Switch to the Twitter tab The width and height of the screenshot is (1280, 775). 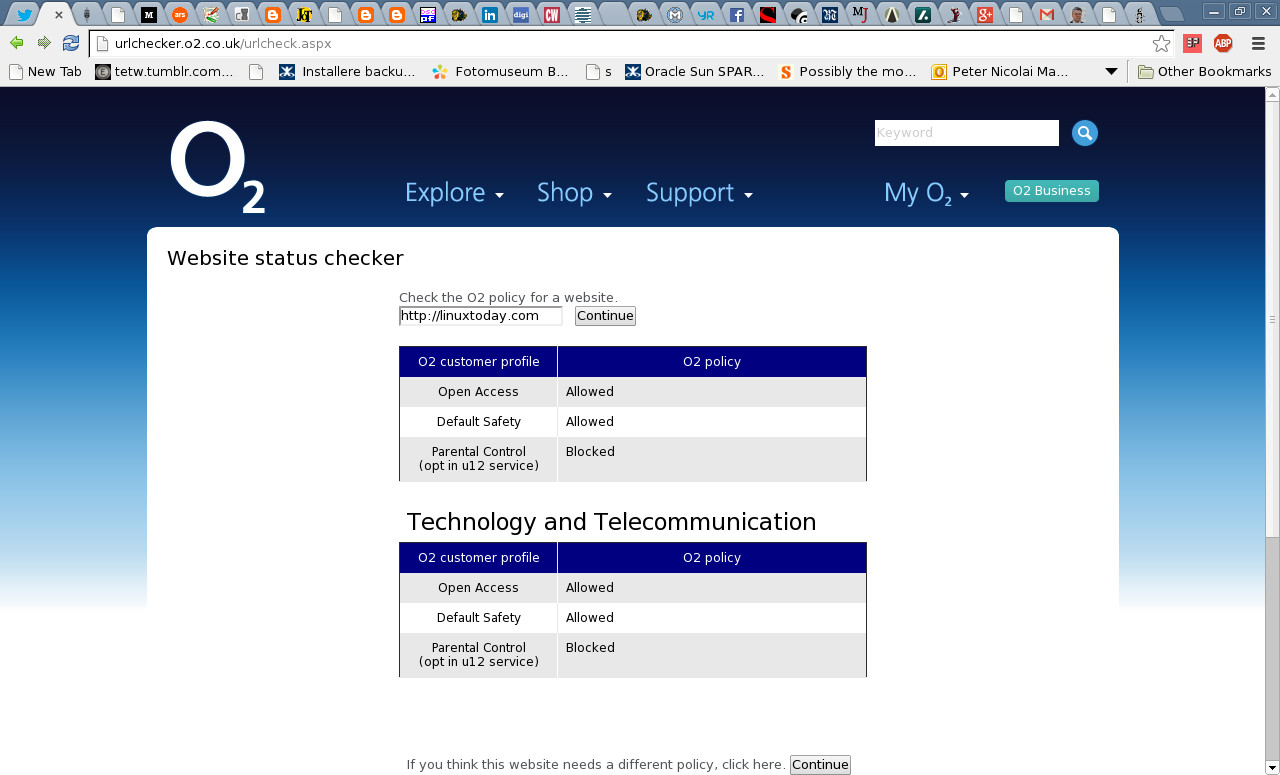[x=24, y=15]
